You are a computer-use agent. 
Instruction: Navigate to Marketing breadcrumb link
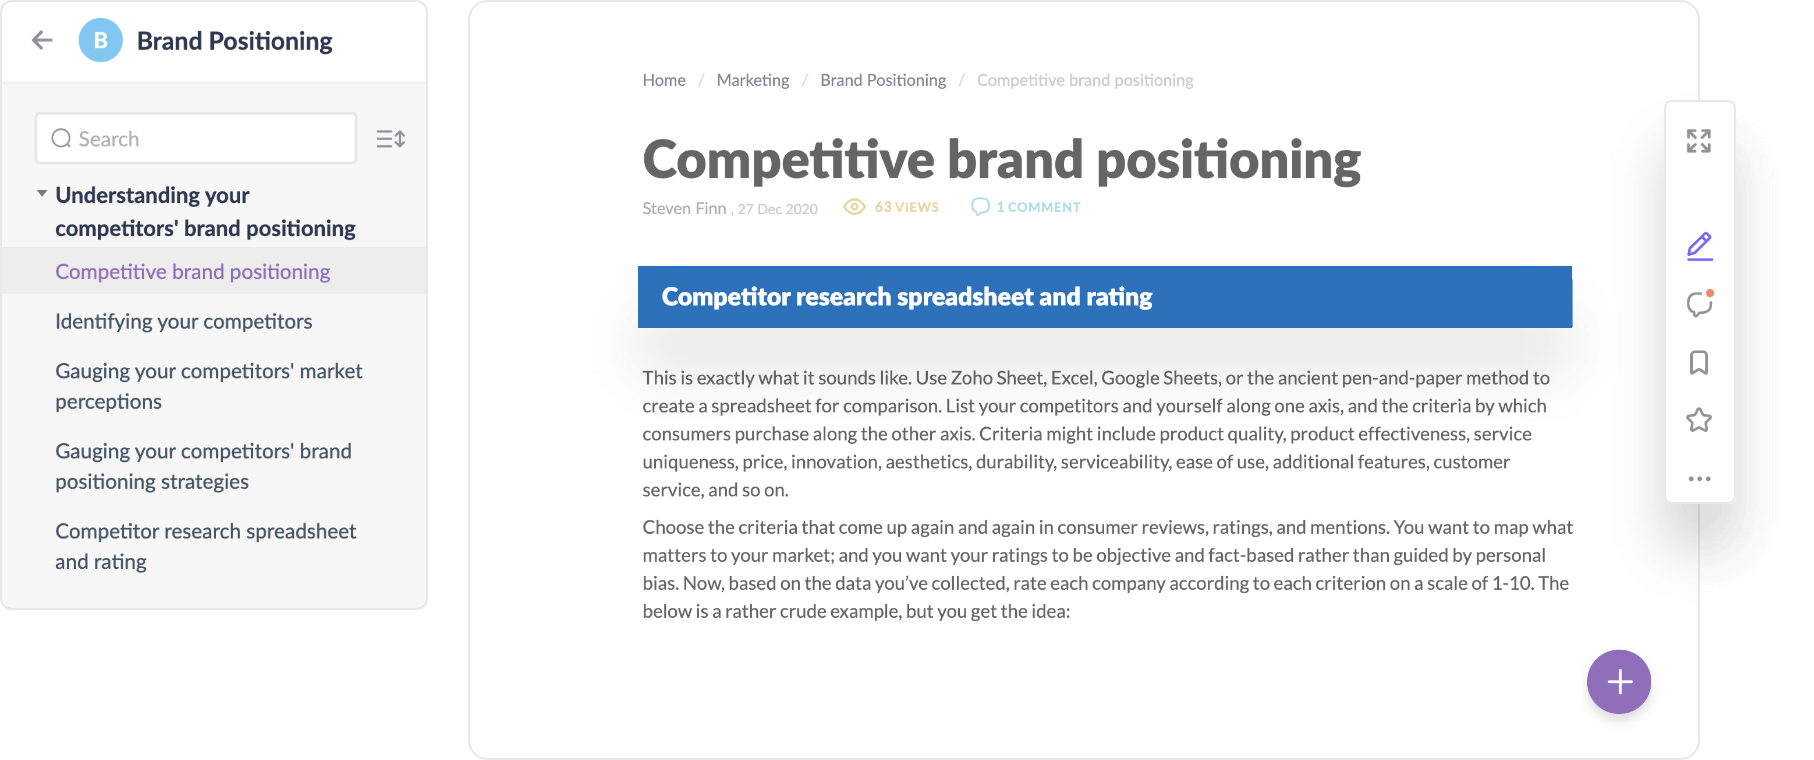point(753,80)
